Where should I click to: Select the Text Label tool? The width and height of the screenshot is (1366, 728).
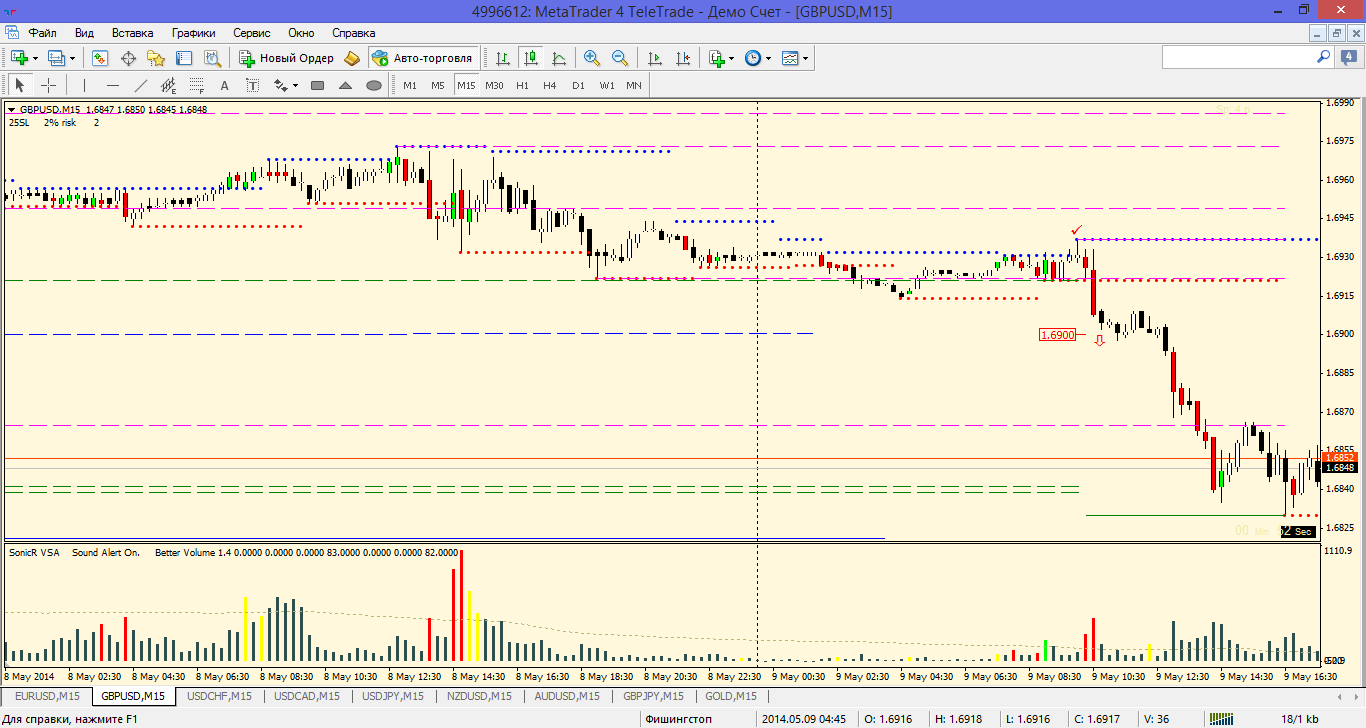[252, 85]
